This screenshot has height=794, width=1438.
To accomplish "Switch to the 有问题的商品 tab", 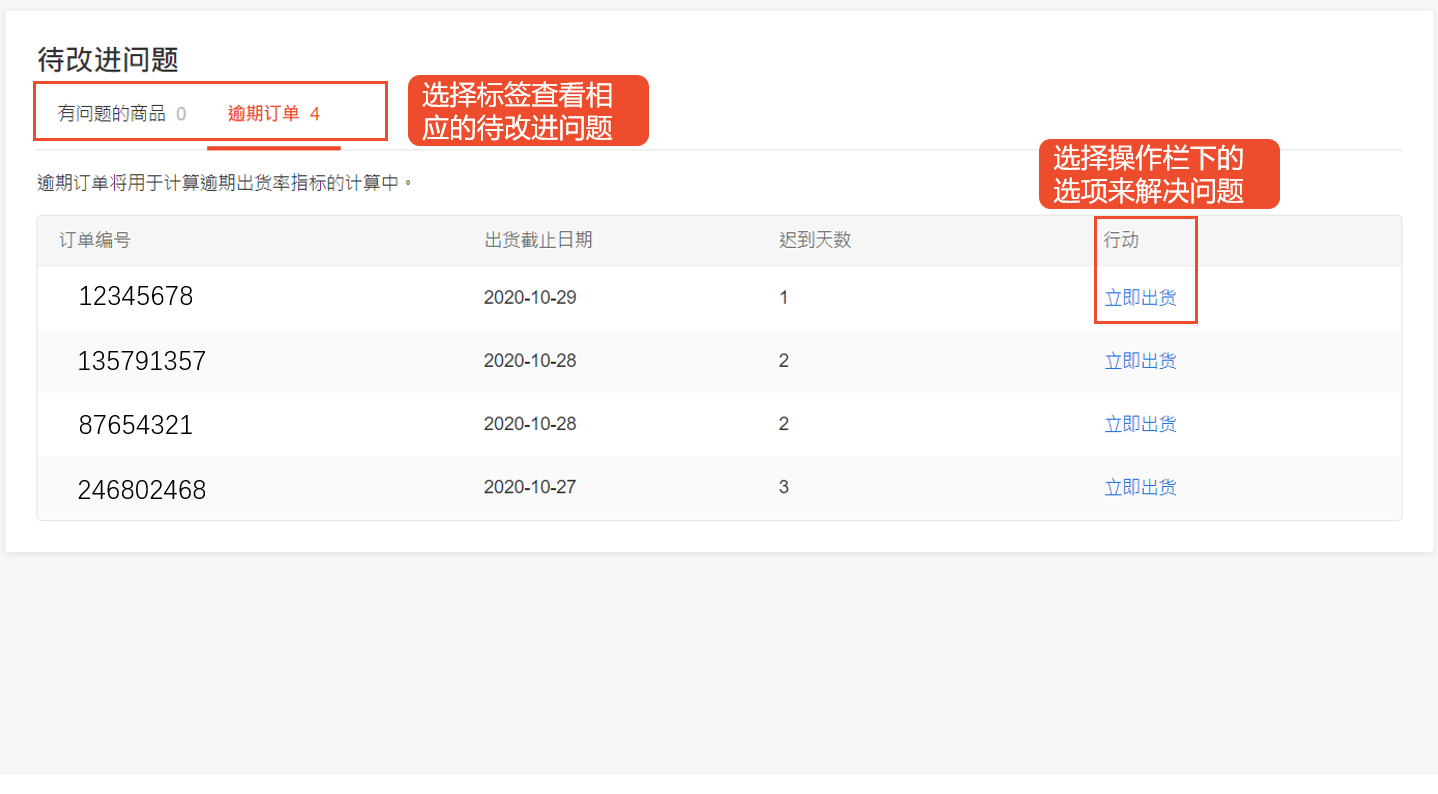I will tap(122, 114).
